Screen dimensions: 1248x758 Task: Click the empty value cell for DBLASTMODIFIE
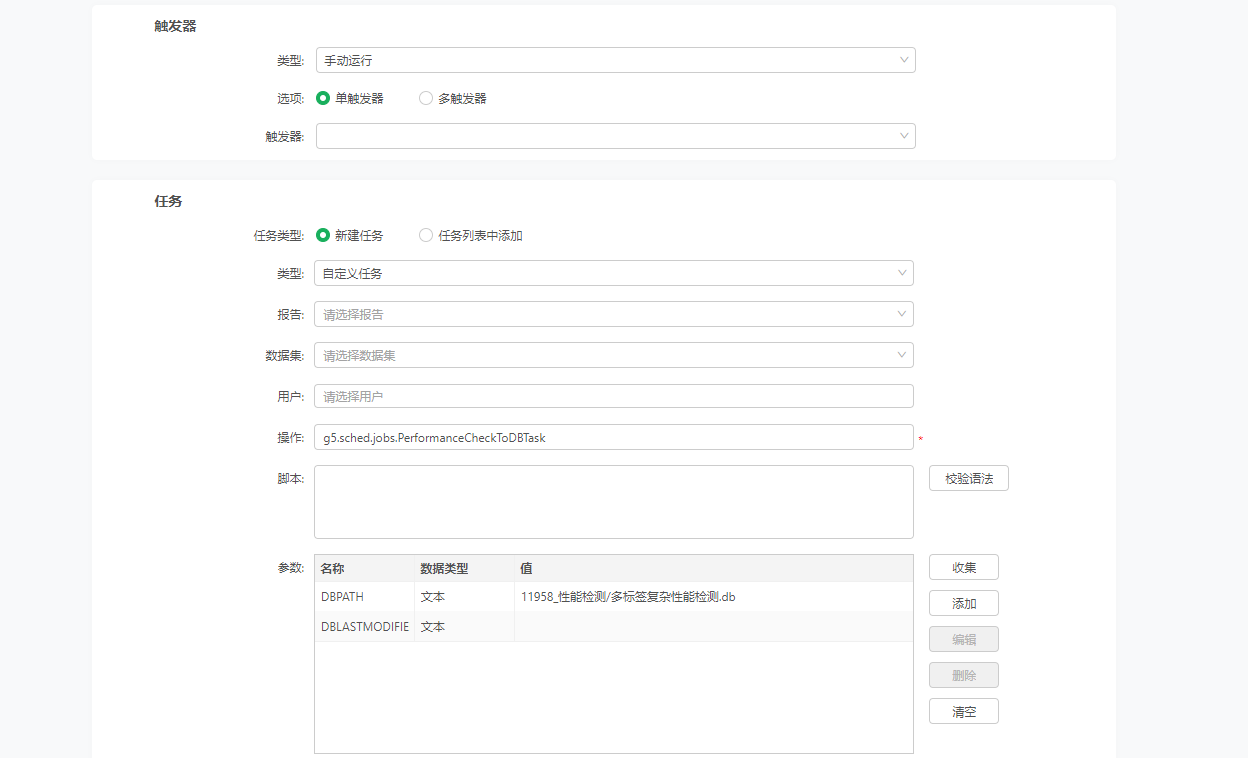(x=714, y=627)
